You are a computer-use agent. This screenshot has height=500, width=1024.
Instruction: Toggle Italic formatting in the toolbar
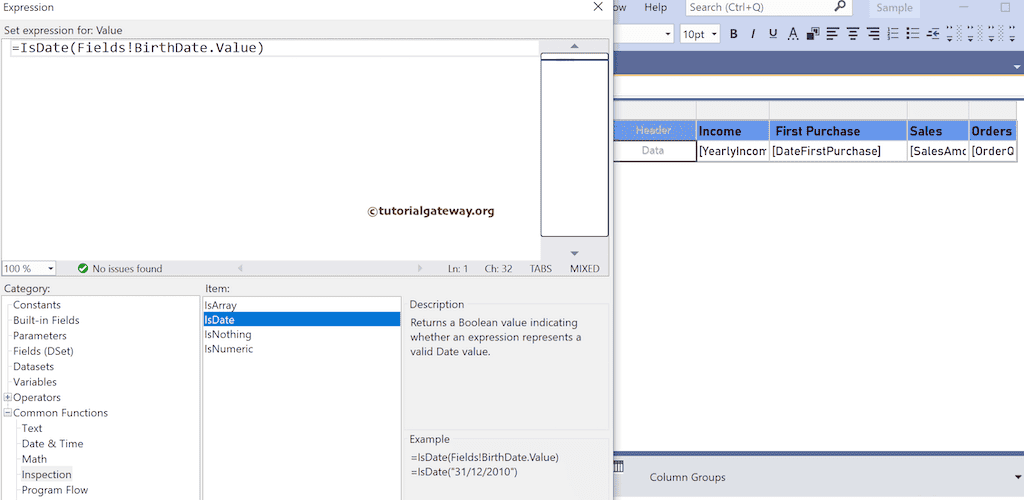tap(753, 34)
